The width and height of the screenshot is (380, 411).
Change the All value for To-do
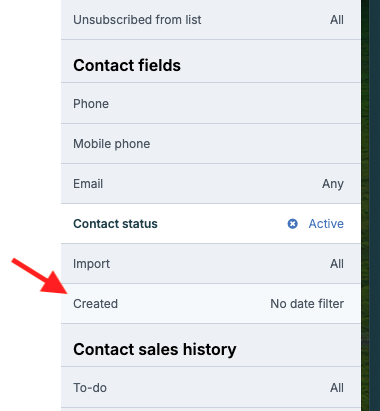point(337,388)
